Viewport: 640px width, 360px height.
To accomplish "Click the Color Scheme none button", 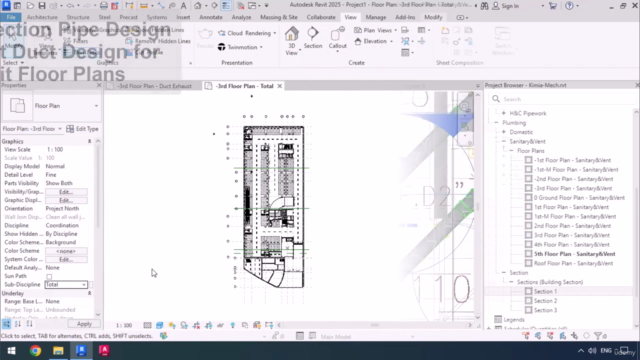I will click(66, 251).
